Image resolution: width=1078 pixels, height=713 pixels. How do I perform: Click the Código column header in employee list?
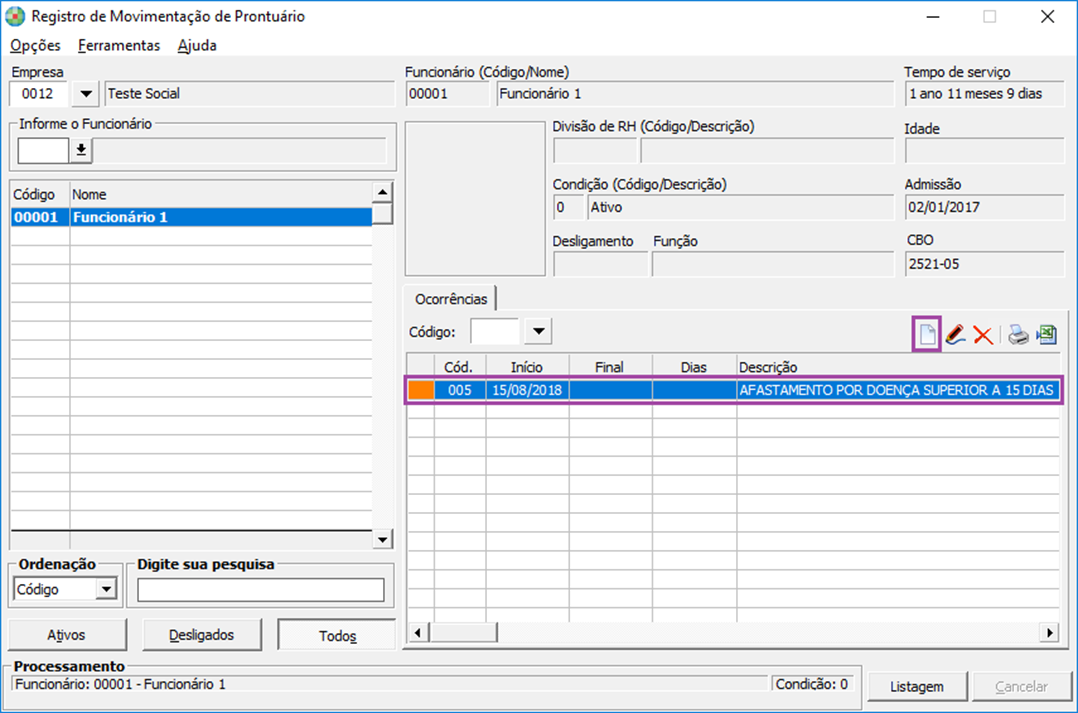[40, 195]
